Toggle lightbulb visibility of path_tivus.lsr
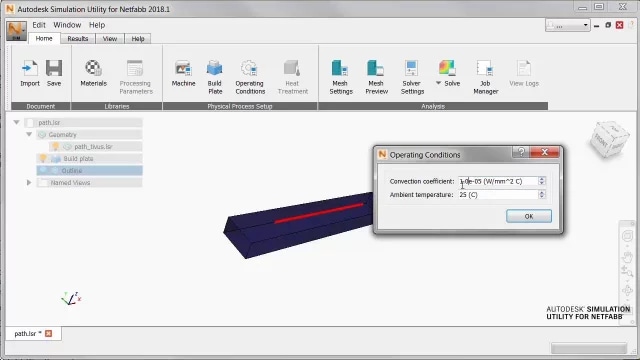 (56, 146)
